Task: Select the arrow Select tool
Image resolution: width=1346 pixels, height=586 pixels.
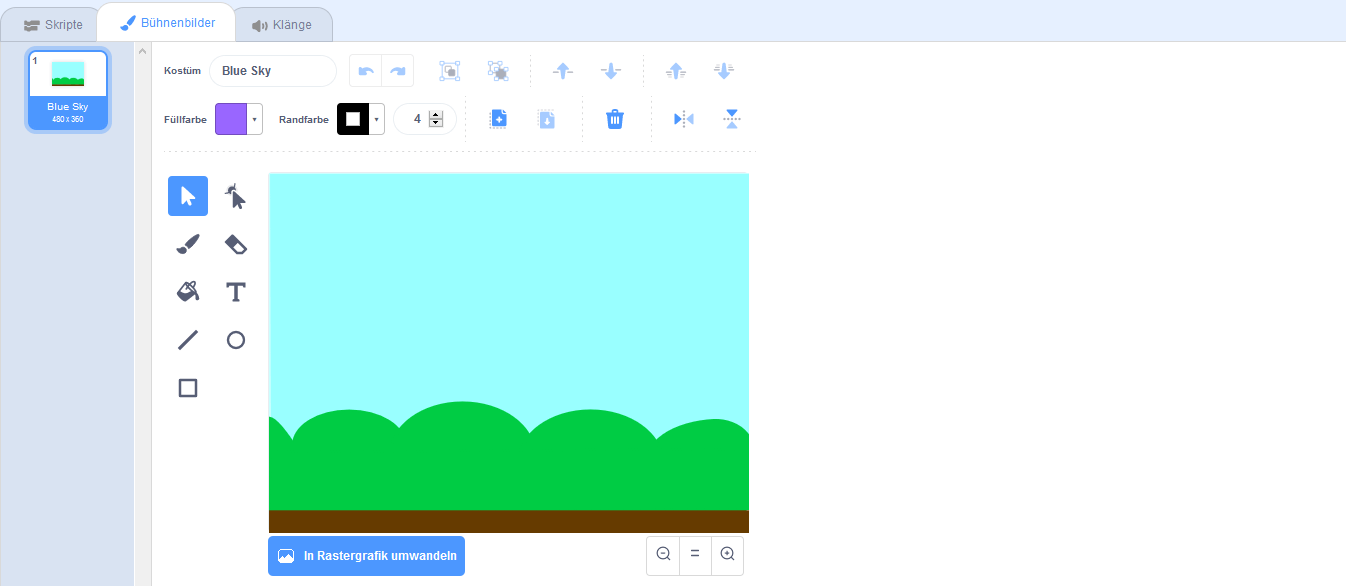Action: [188, 196]
